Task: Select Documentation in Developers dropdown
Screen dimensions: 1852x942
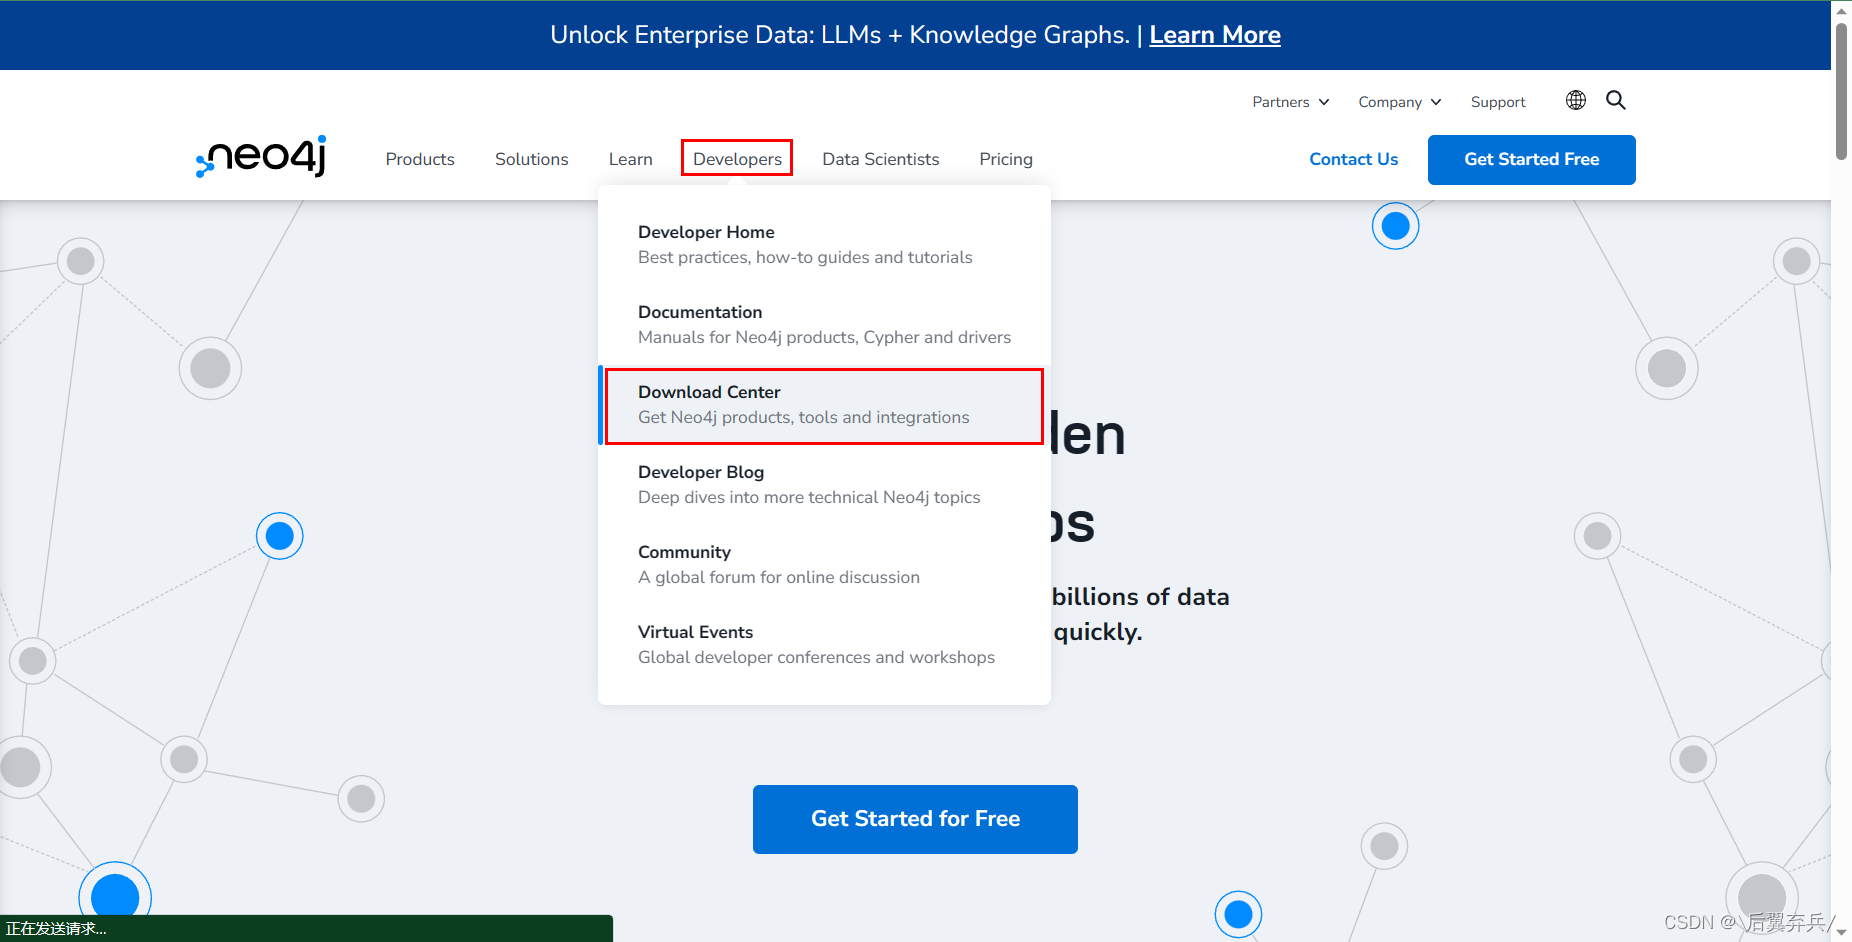Action: [824, 325]
